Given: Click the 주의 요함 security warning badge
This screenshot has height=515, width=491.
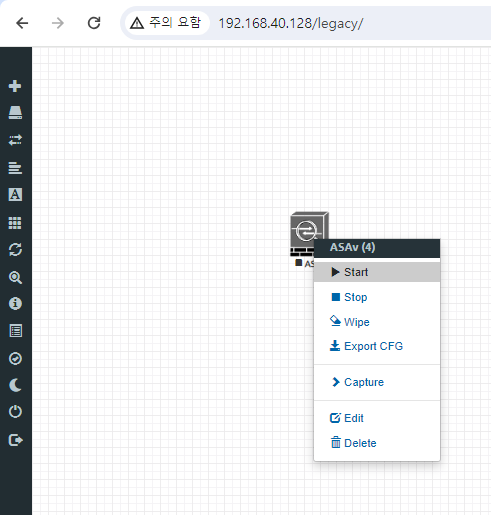Looking at the screenshot, I should coord(167,23).
